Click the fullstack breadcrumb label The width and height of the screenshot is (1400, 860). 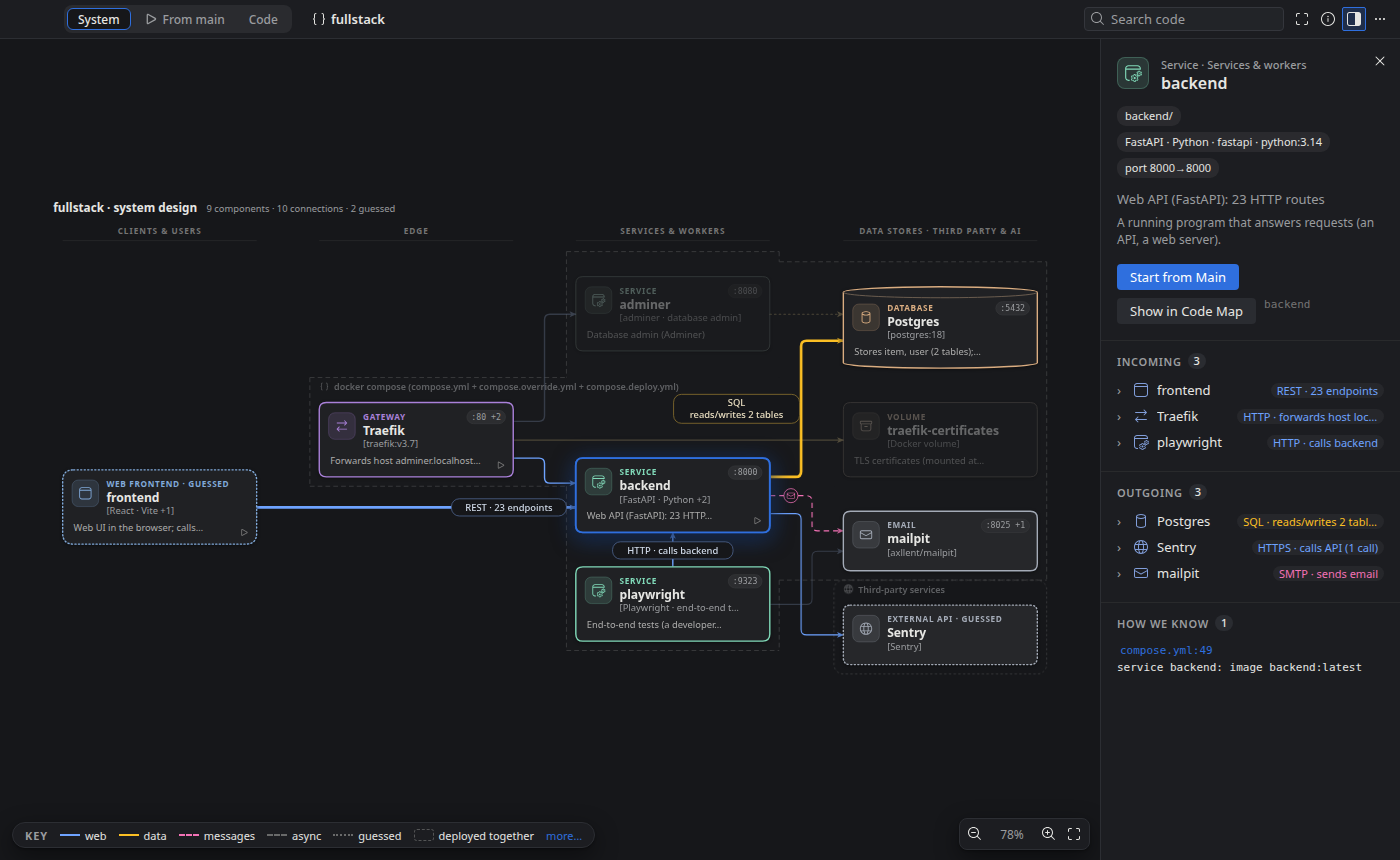pyautogui.click(x=357, y=19)
